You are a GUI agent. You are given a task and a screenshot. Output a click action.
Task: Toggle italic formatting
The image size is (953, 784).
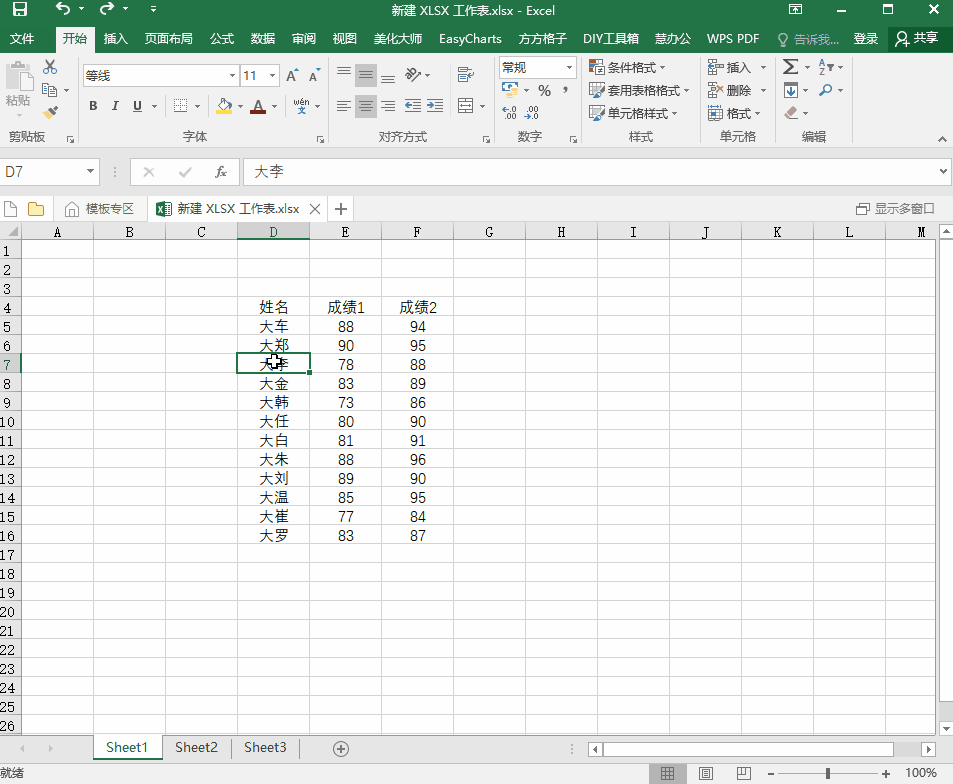tap(115, 106)
